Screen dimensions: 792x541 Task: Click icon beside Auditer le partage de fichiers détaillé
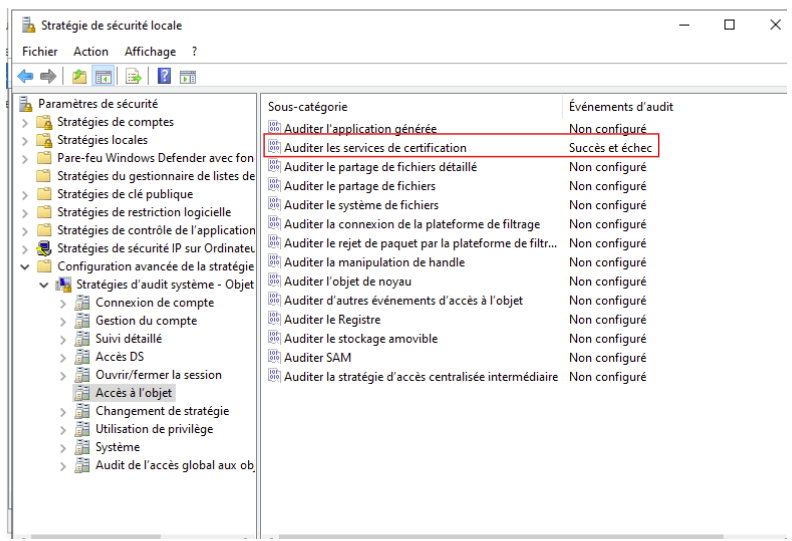click(274, 166)
